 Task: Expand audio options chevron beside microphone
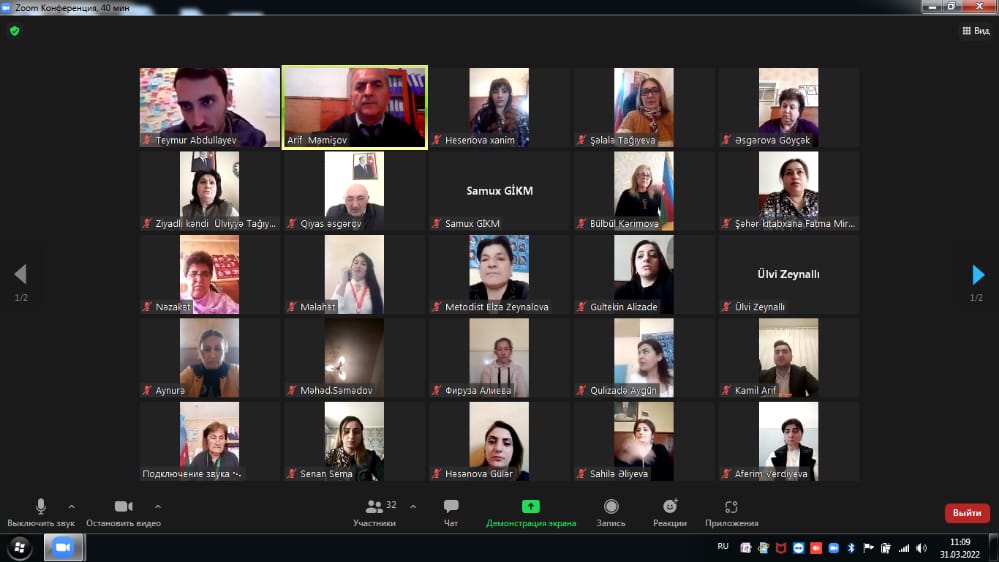click(71, 506)
